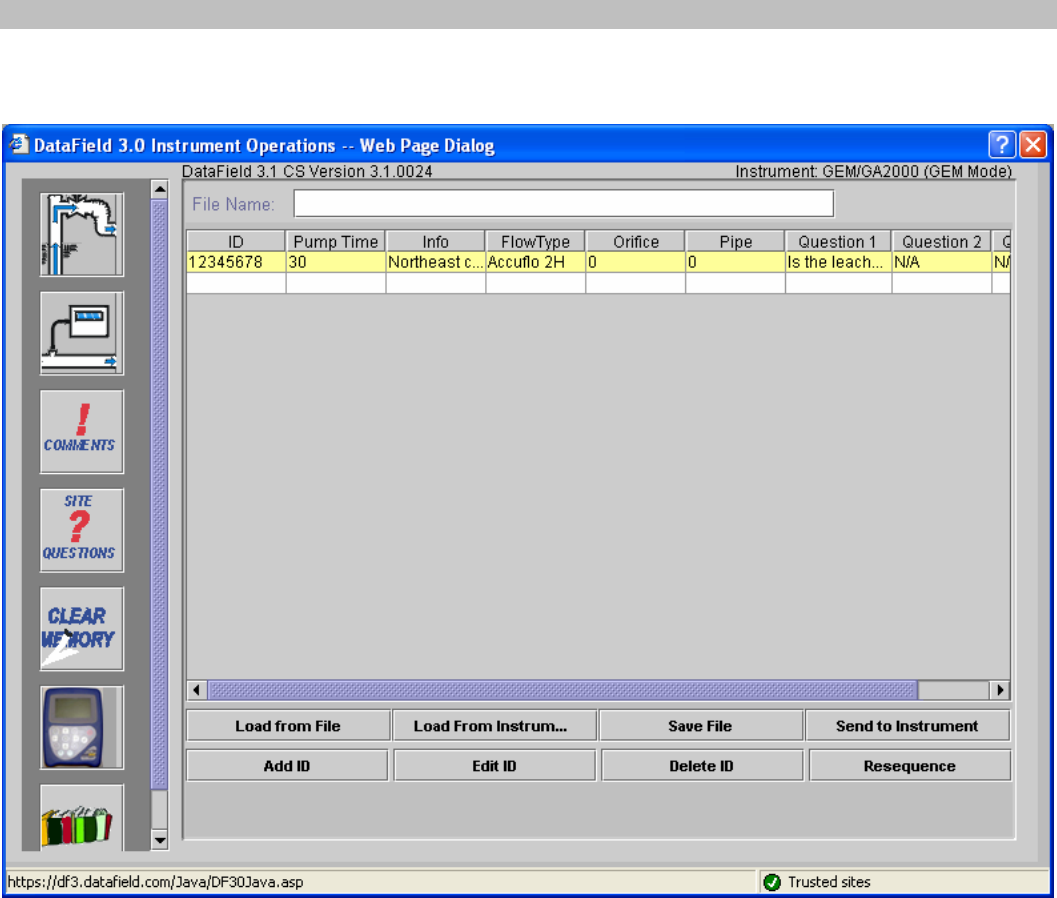The image size is (1057, 898).
Task: Click the File Name input field
Action: 564,204
